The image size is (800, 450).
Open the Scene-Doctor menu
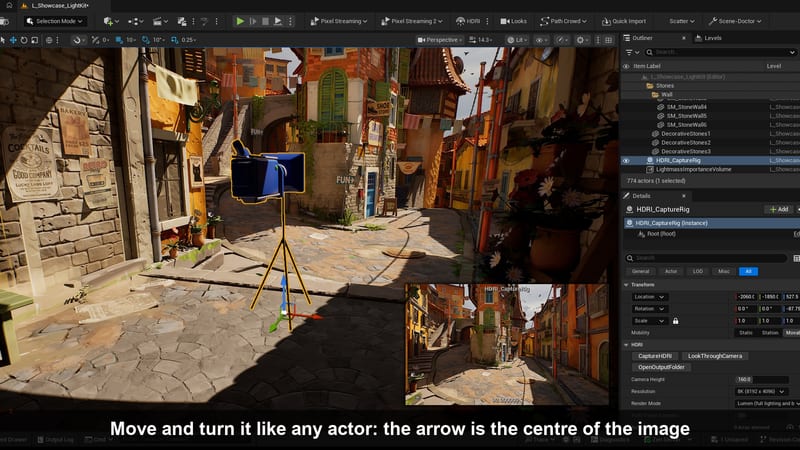point(735,21)
